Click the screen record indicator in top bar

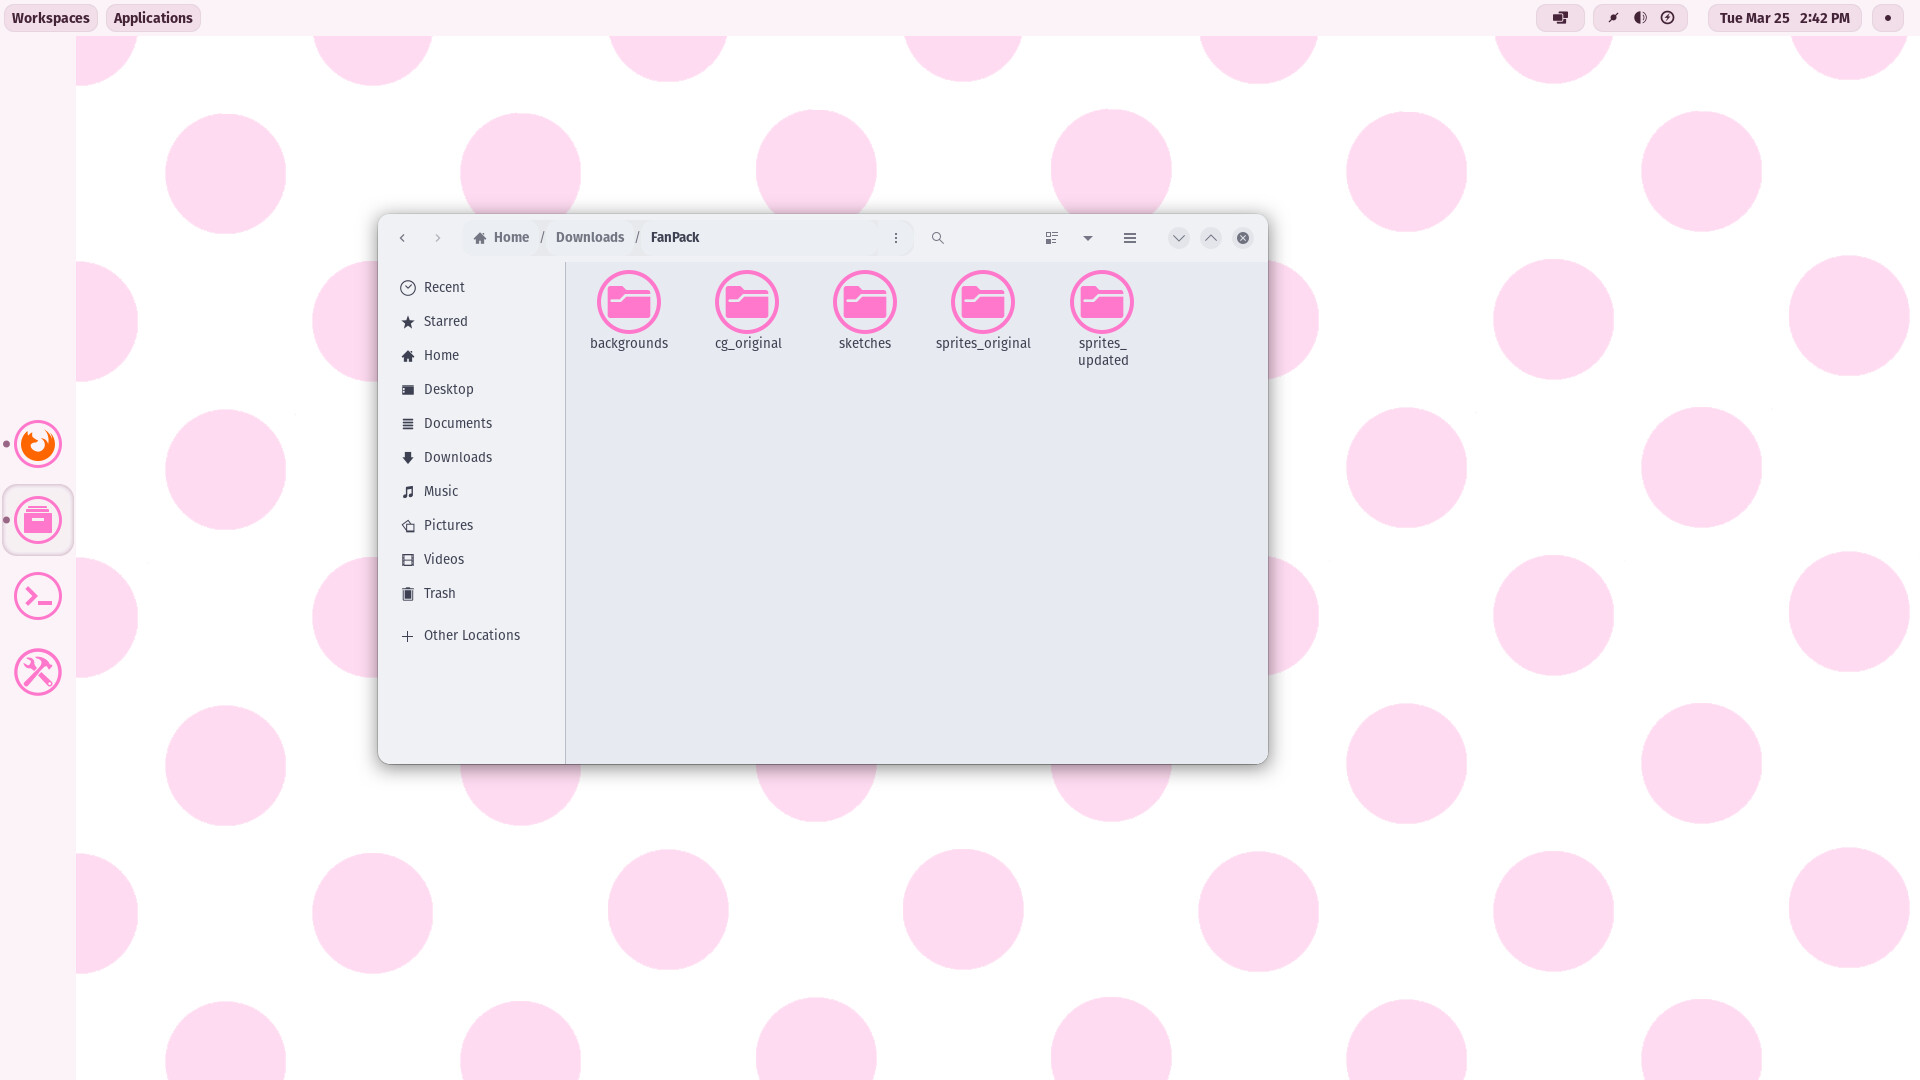click(x=1886, y=17)
